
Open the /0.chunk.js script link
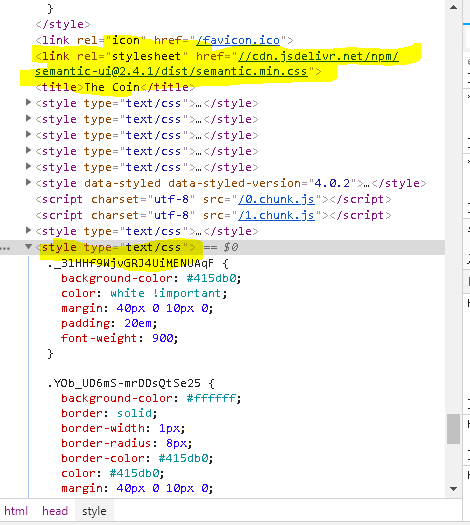(x=276, y=199)
